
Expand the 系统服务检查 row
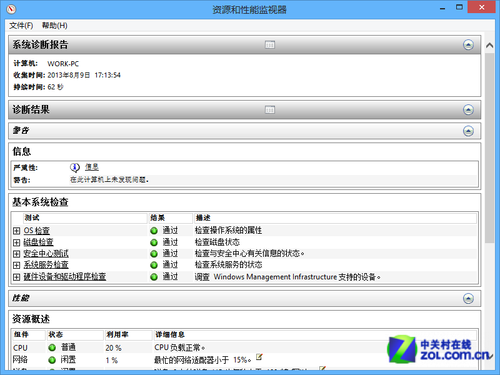click(x=17, y=265)
